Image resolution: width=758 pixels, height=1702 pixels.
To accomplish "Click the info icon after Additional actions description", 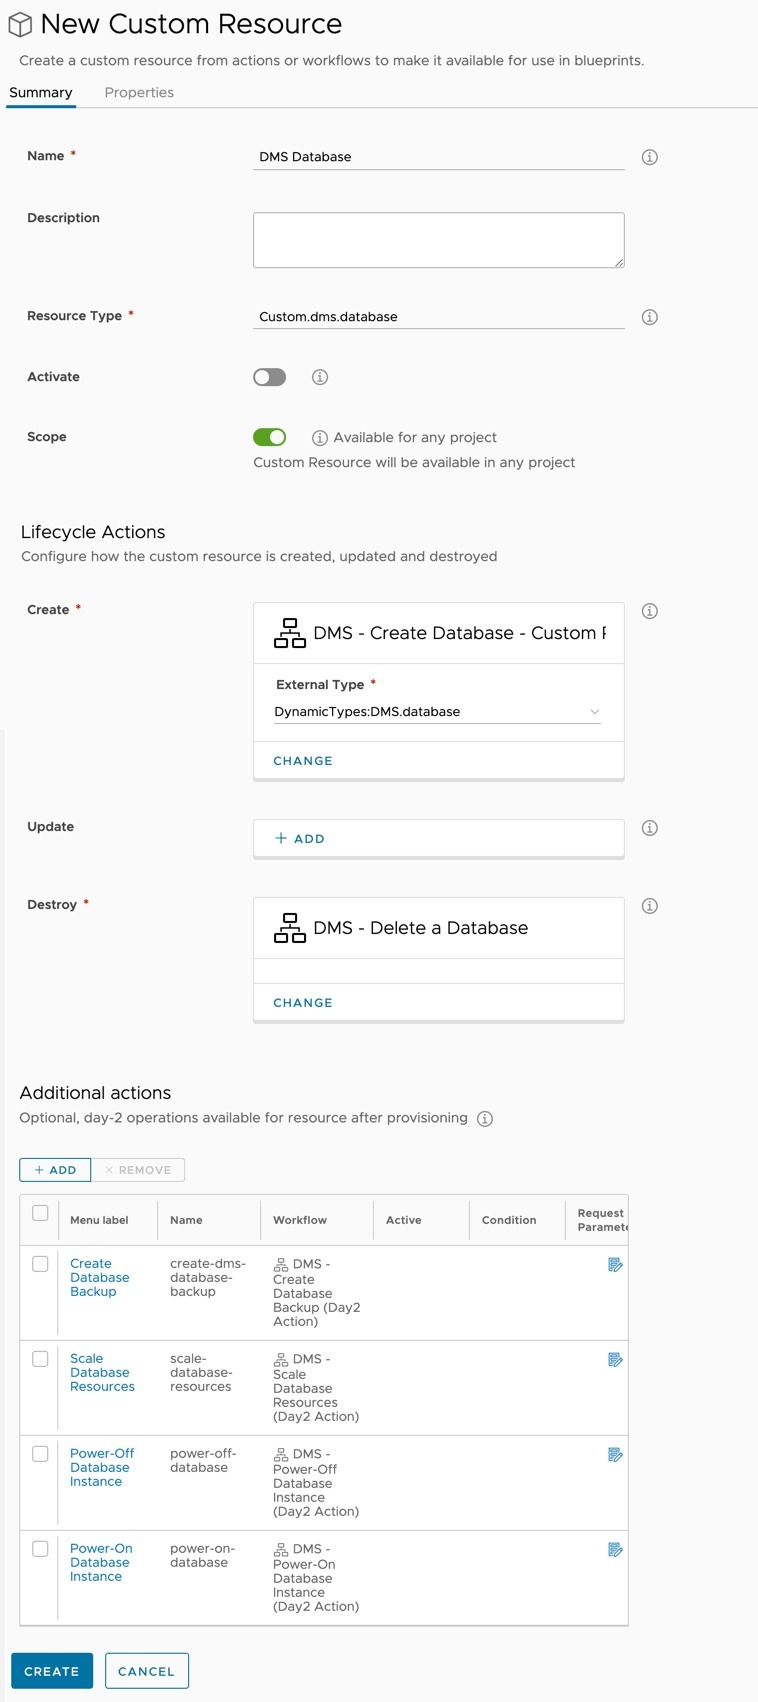I will tap(485, 1119).
